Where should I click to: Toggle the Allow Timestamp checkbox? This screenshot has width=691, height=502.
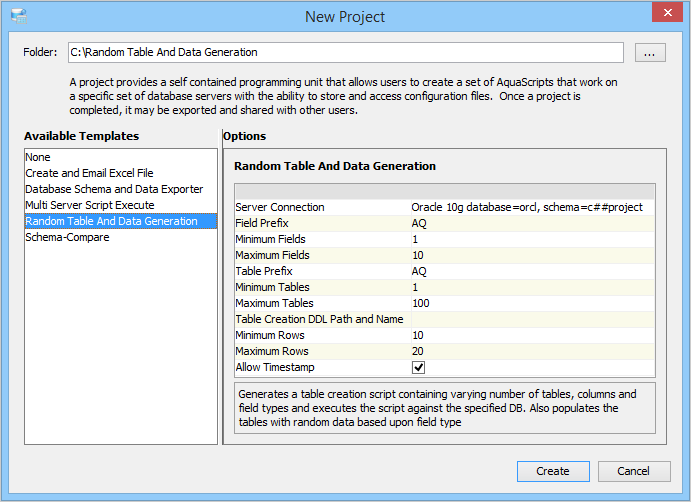419,367
